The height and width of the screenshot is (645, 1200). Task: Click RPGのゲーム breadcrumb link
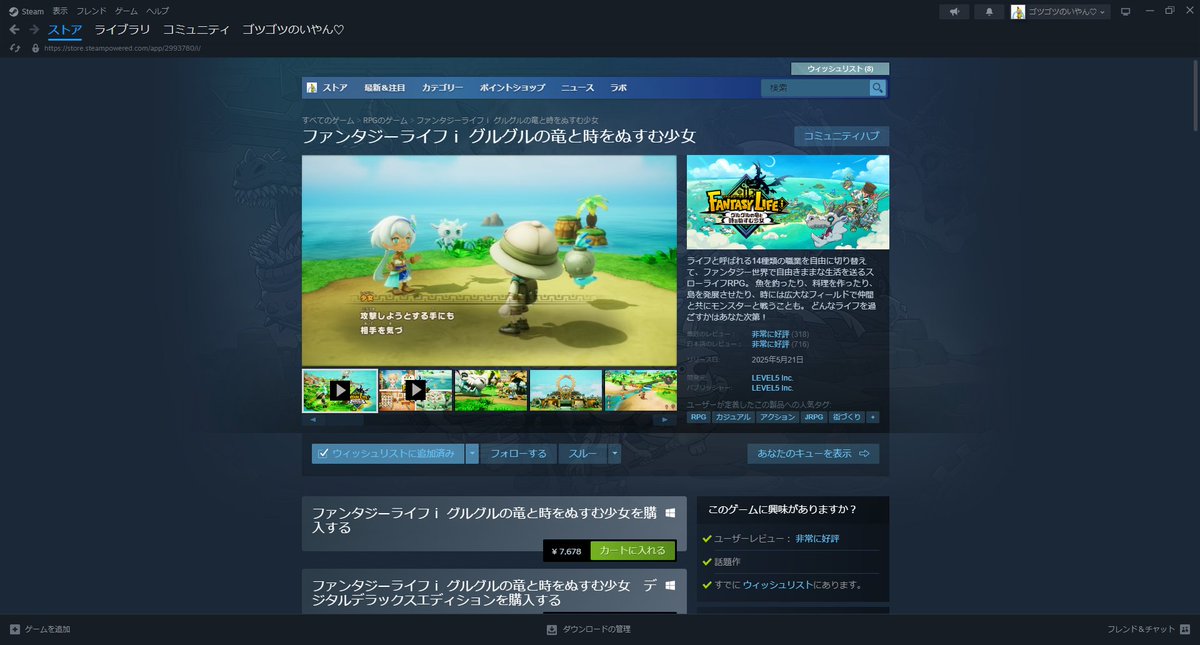386,120
